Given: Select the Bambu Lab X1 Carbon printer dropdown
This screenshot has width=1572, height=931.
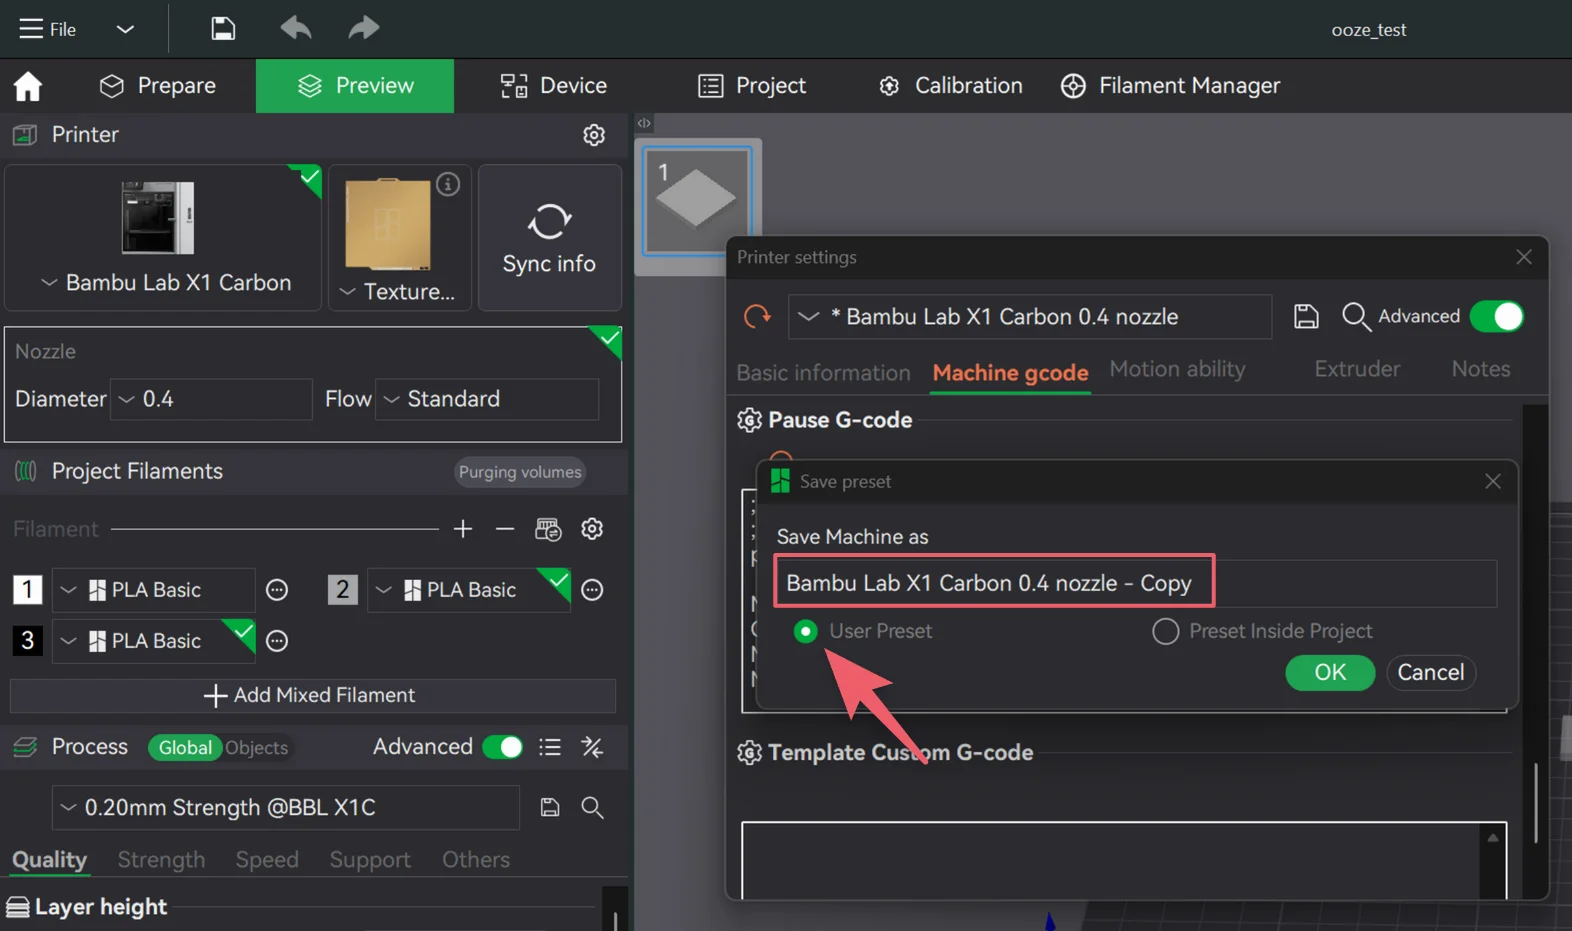Looking at the screenshot, I should pyautogui.click(x=165, y=283).
